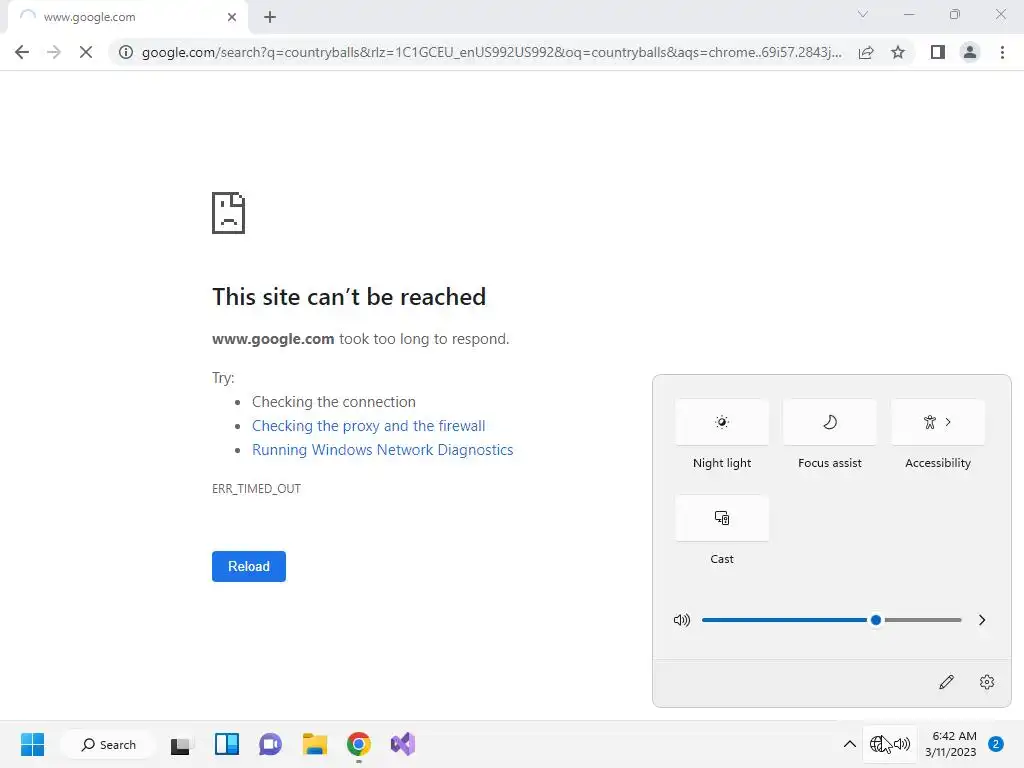Switch to Chrome taskbar icon

tap(359, 744)
